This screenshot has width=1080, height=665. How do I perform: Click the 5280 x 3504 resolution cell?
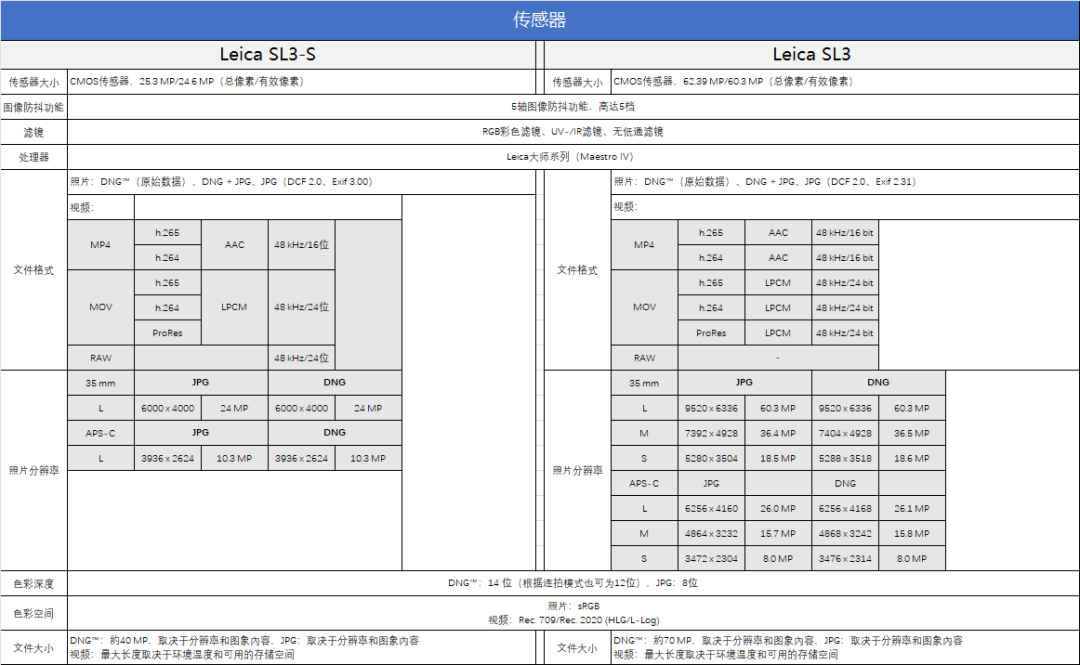click(711, 458)
